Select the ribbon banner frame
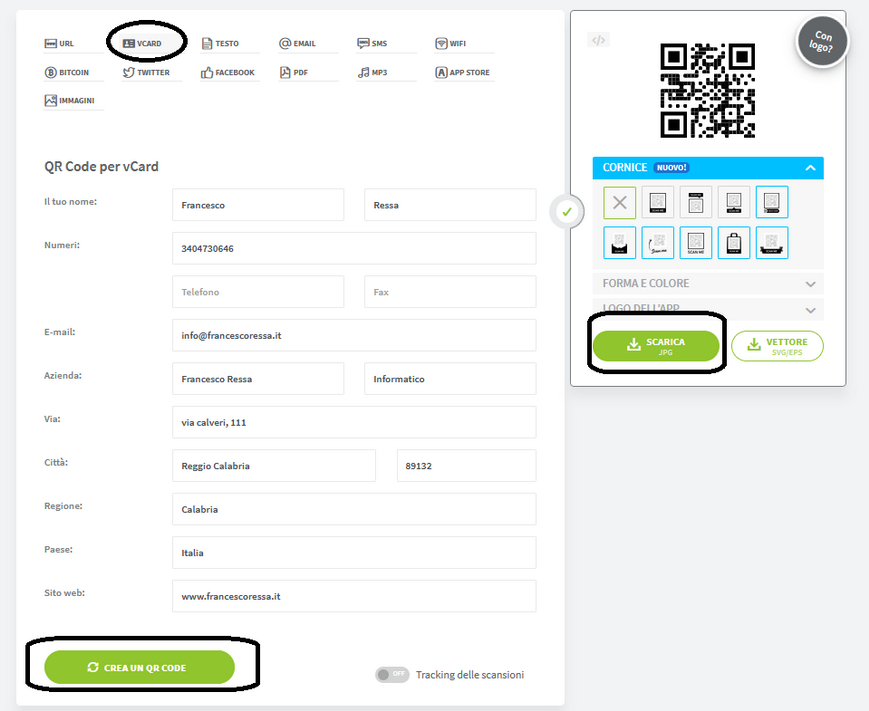 (772, 243)
